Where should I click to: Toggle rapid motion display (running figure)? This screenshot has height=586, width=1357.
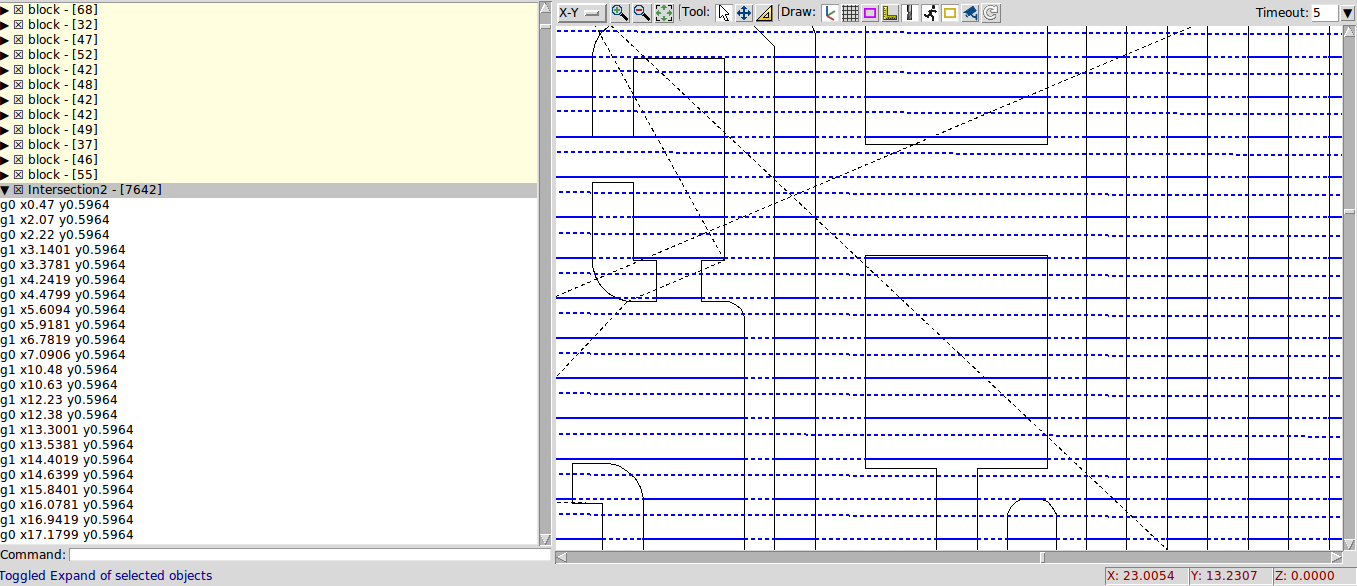click(x=930, y=13)
